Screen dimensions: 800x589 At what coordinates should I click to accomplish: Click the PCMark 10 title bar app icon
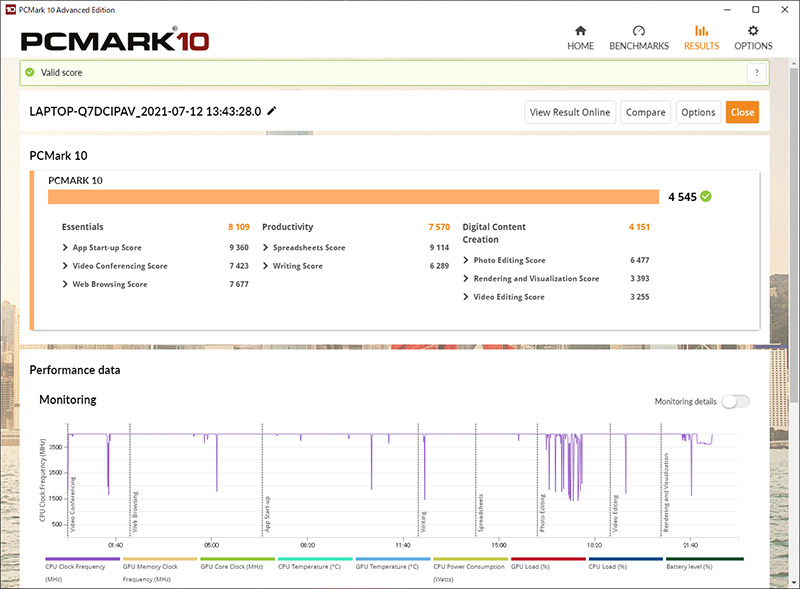point(9,9)
